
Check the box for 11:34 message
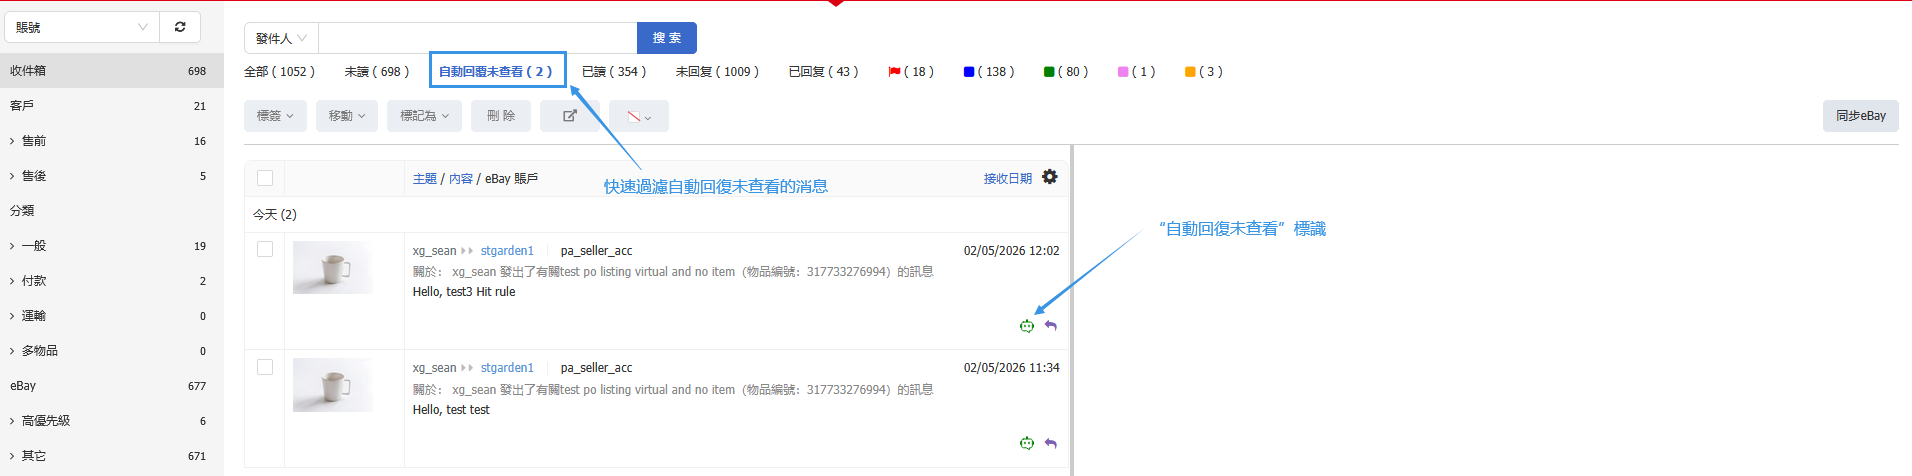[x=265, y=367]
